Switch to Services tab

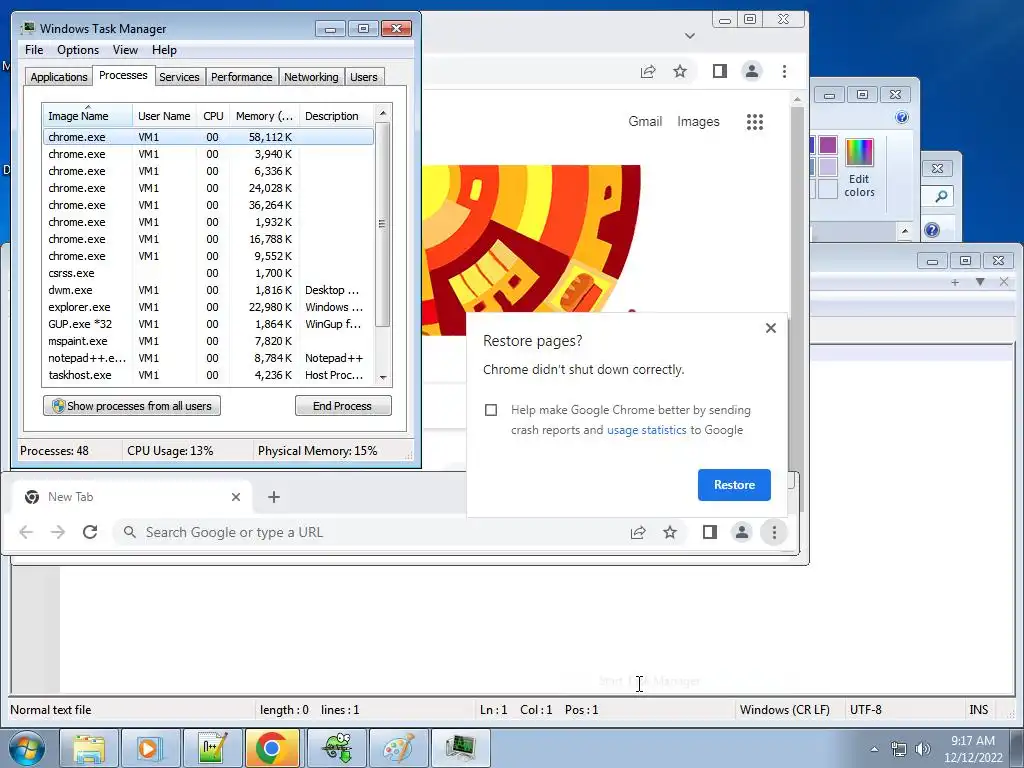point(179,77)
